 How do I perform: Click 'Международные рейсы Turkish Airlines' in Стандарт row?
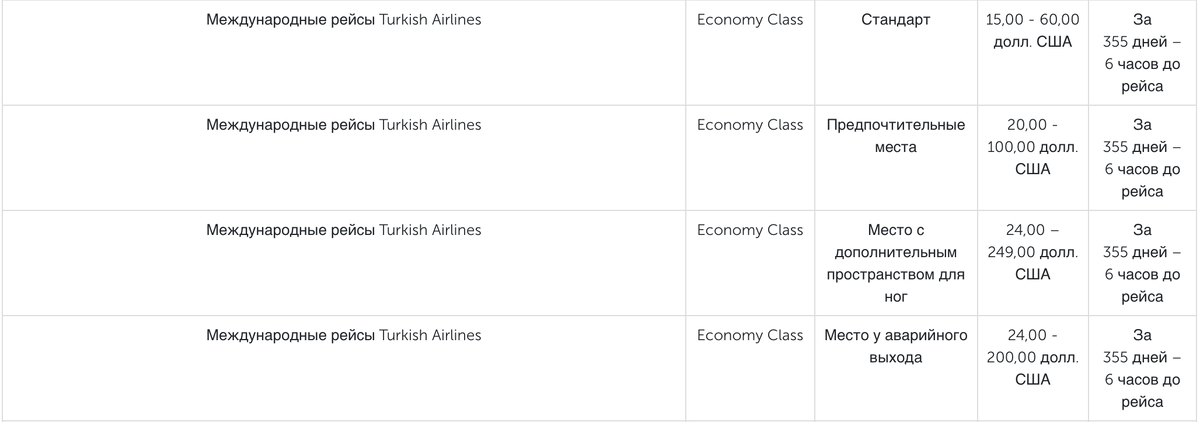[343, 20]
